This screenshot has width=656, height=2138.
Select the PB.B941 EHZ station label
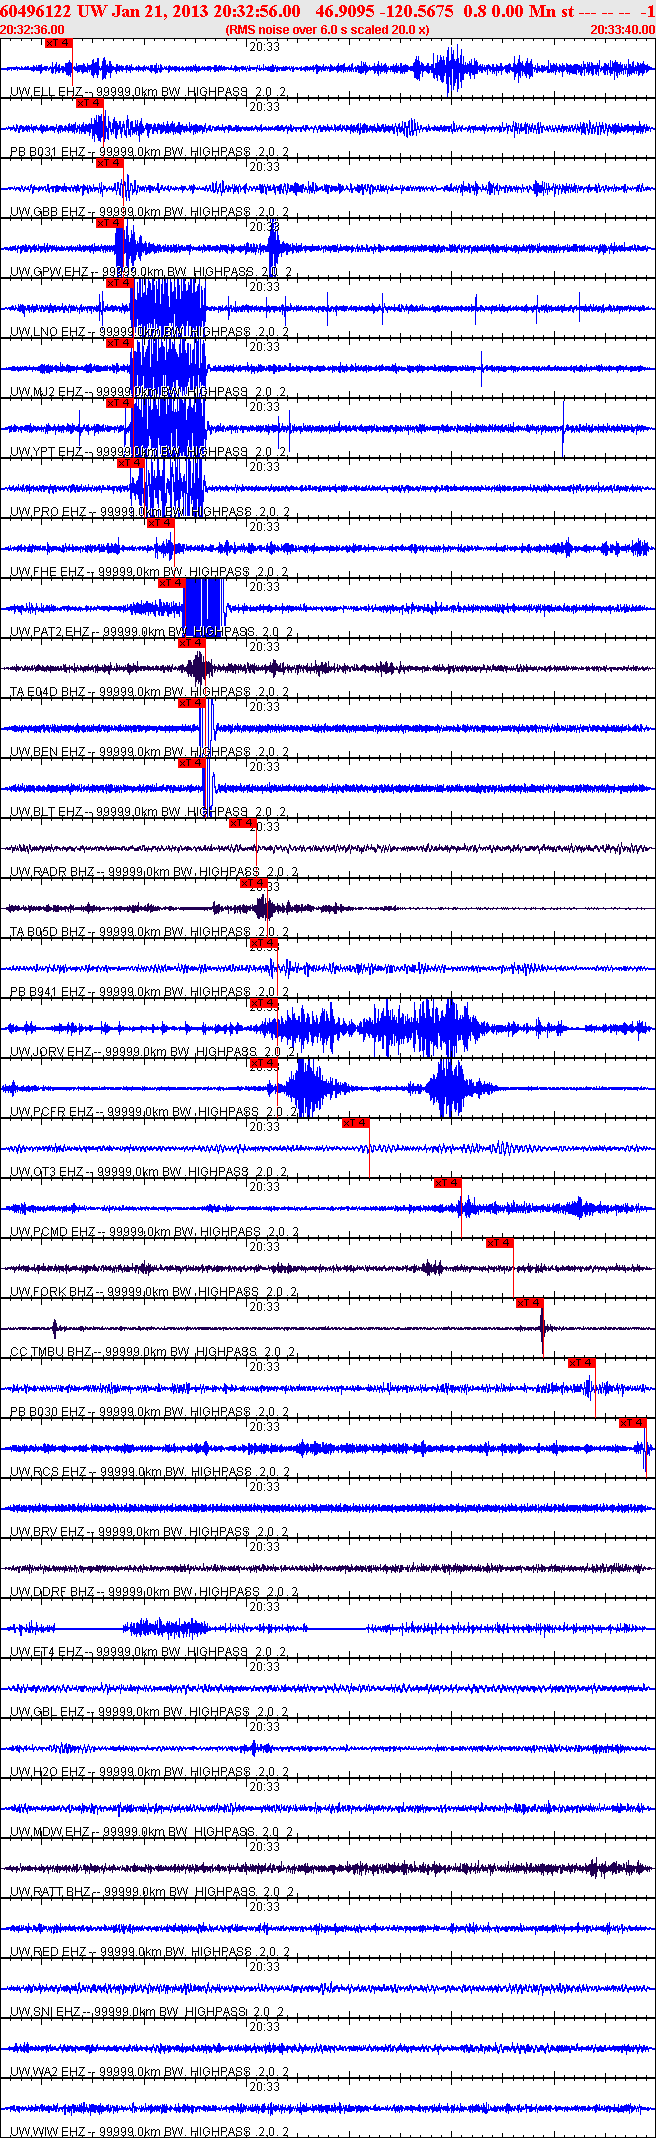coord(48,992)
